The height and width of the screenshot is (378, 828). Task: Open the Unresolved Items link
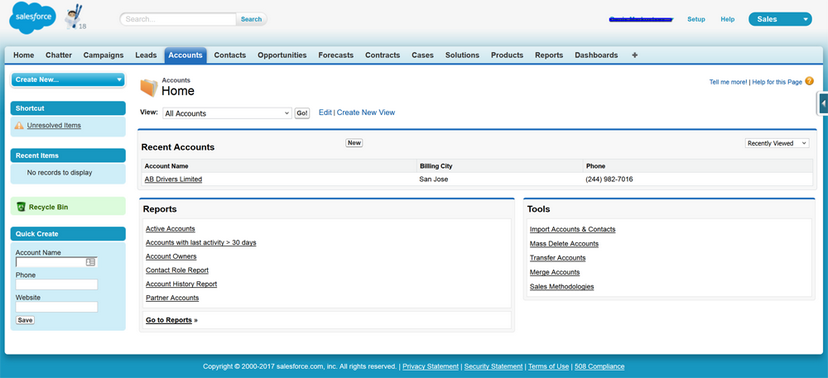(x=54, y=126)
